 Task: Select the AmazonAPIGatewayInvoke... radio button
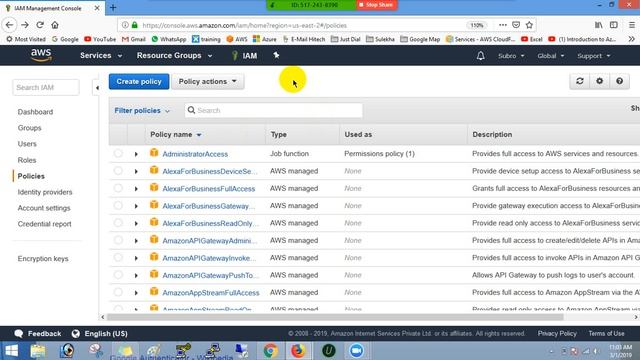click(118, 258)
